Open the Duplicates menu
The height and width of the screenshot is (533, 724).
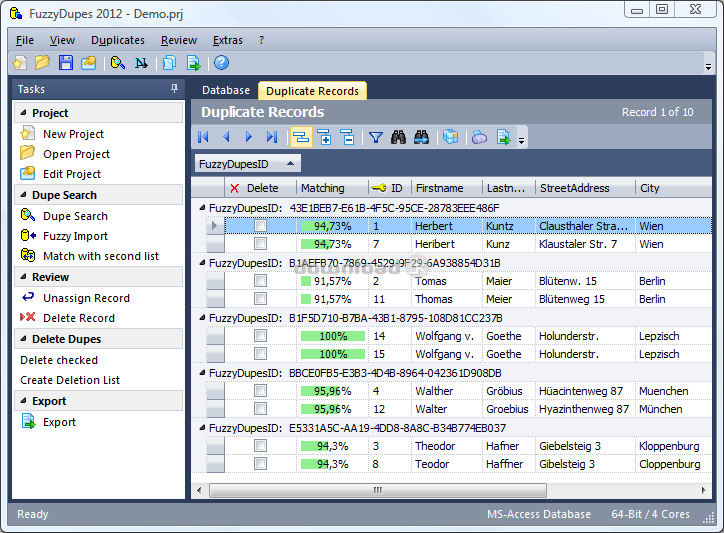pyautogui.click(x=118, y=40)
